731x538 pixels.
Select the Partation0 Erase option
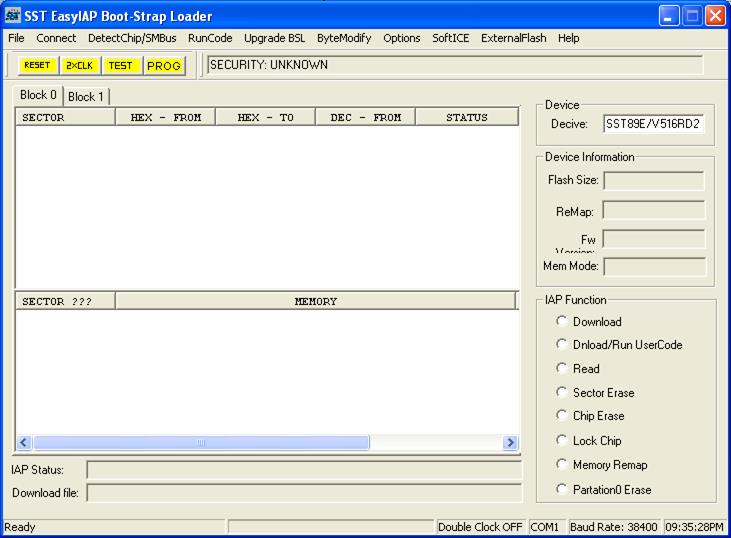pos(604,490)
